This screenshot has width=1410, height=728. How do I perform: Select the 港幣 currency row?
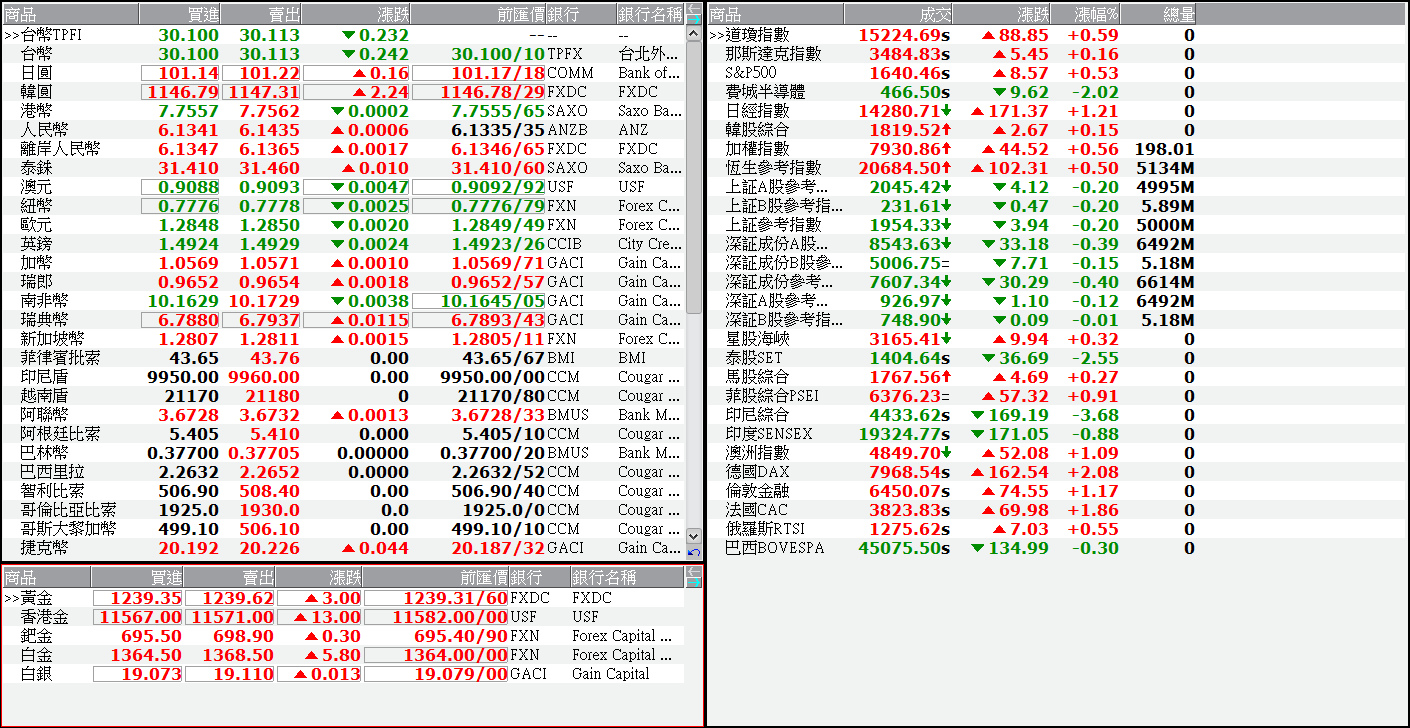click(343, 111)
